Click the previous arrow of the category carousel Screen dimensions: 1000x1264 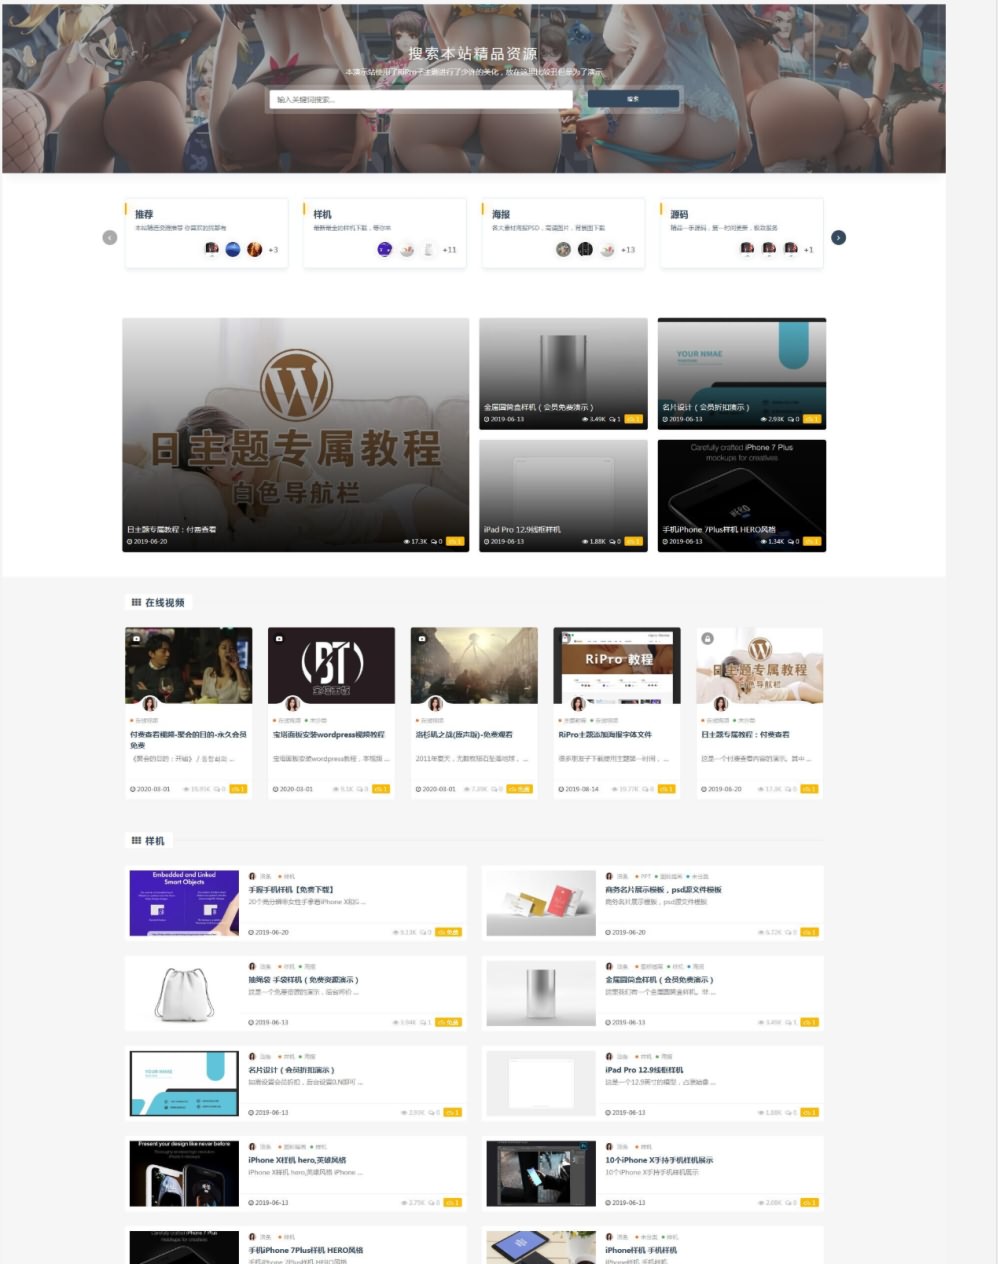pyautogui.click(x=110, y=237)
